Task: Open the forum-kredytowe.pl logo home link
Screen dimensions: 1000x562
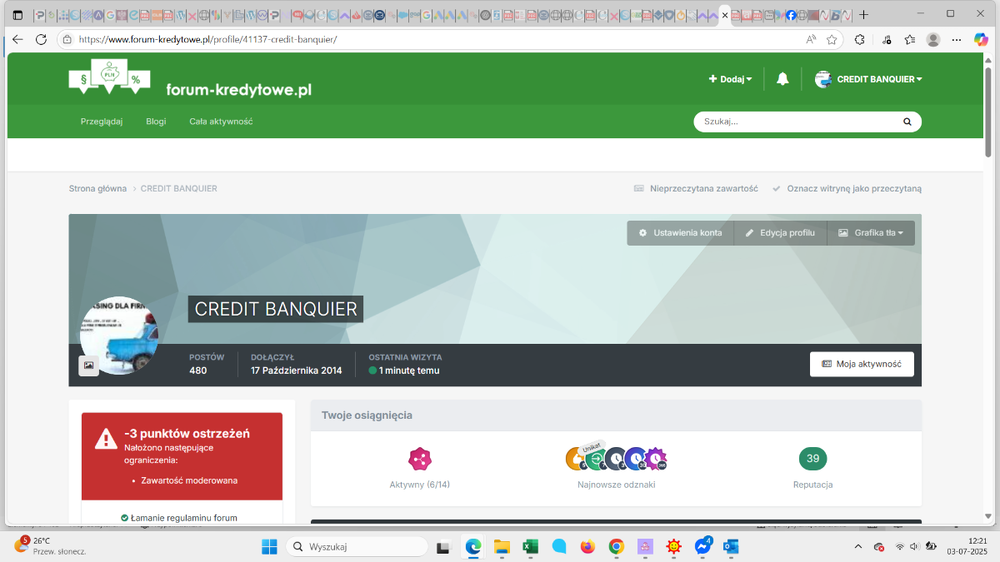Action: click(x=190, y=78)
